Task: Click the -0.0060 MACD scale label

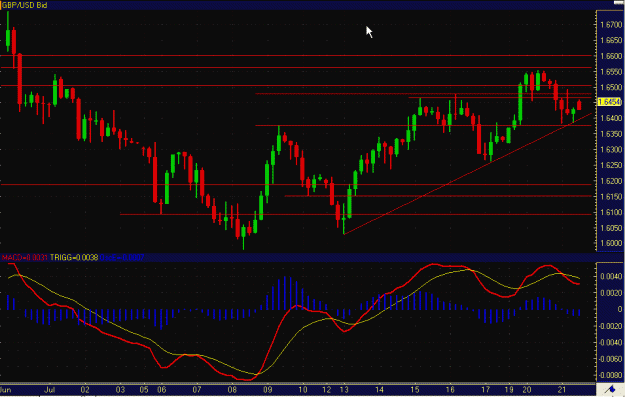Action: click(x=610, y=359)
